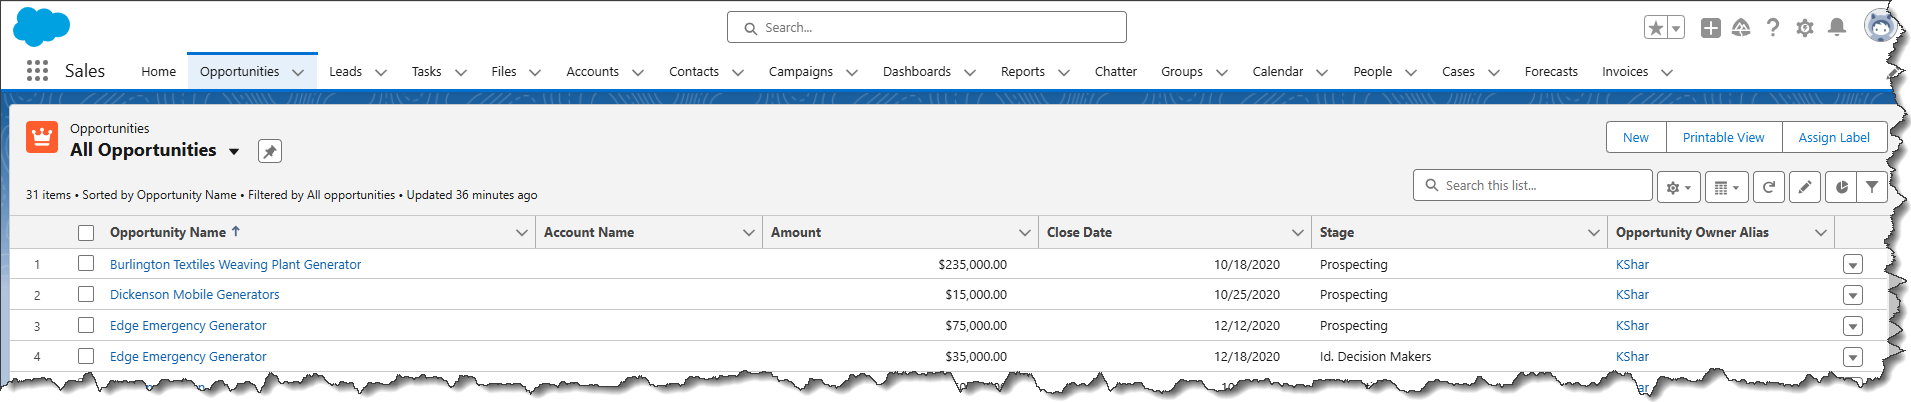The width and height of the screenshot is (1911, 402).
Task: Focus the Search this list field
Action: (1540, 186)
